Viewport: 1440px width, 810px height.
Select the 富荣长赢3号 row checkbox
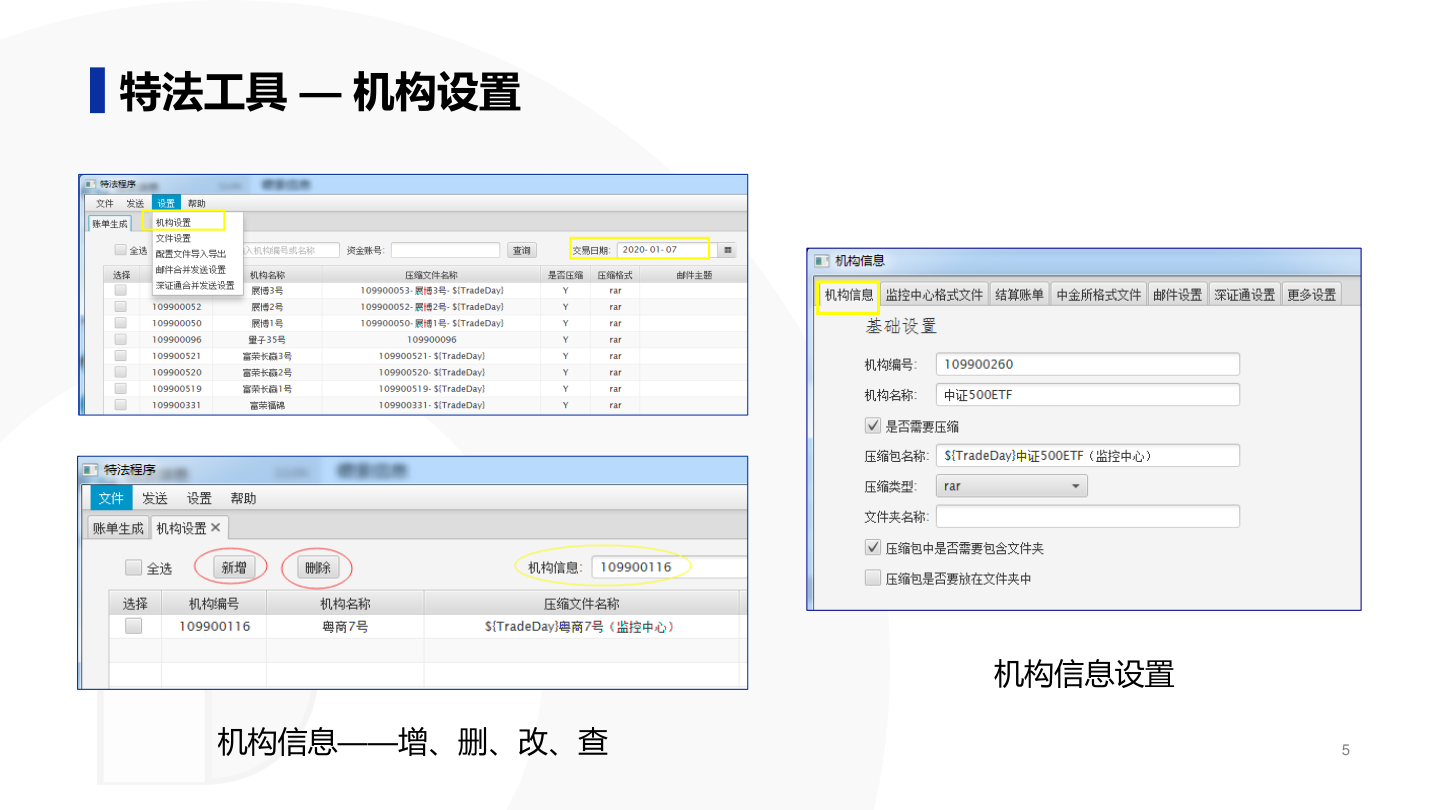[x=120, y=356]
